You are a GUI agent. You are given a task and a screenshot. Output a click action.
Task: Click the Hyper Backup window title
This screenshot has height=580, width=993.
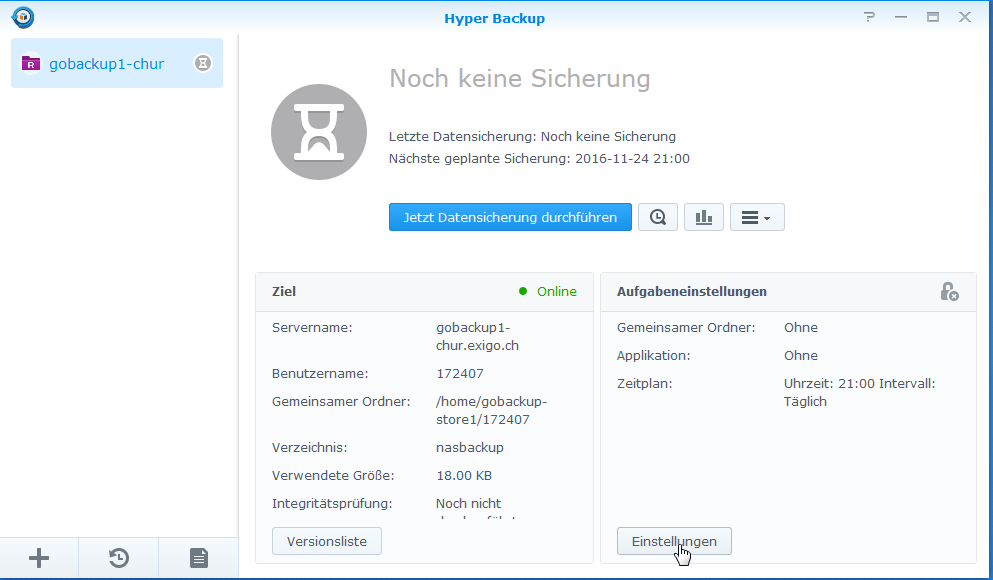click(x=495, y=18)
